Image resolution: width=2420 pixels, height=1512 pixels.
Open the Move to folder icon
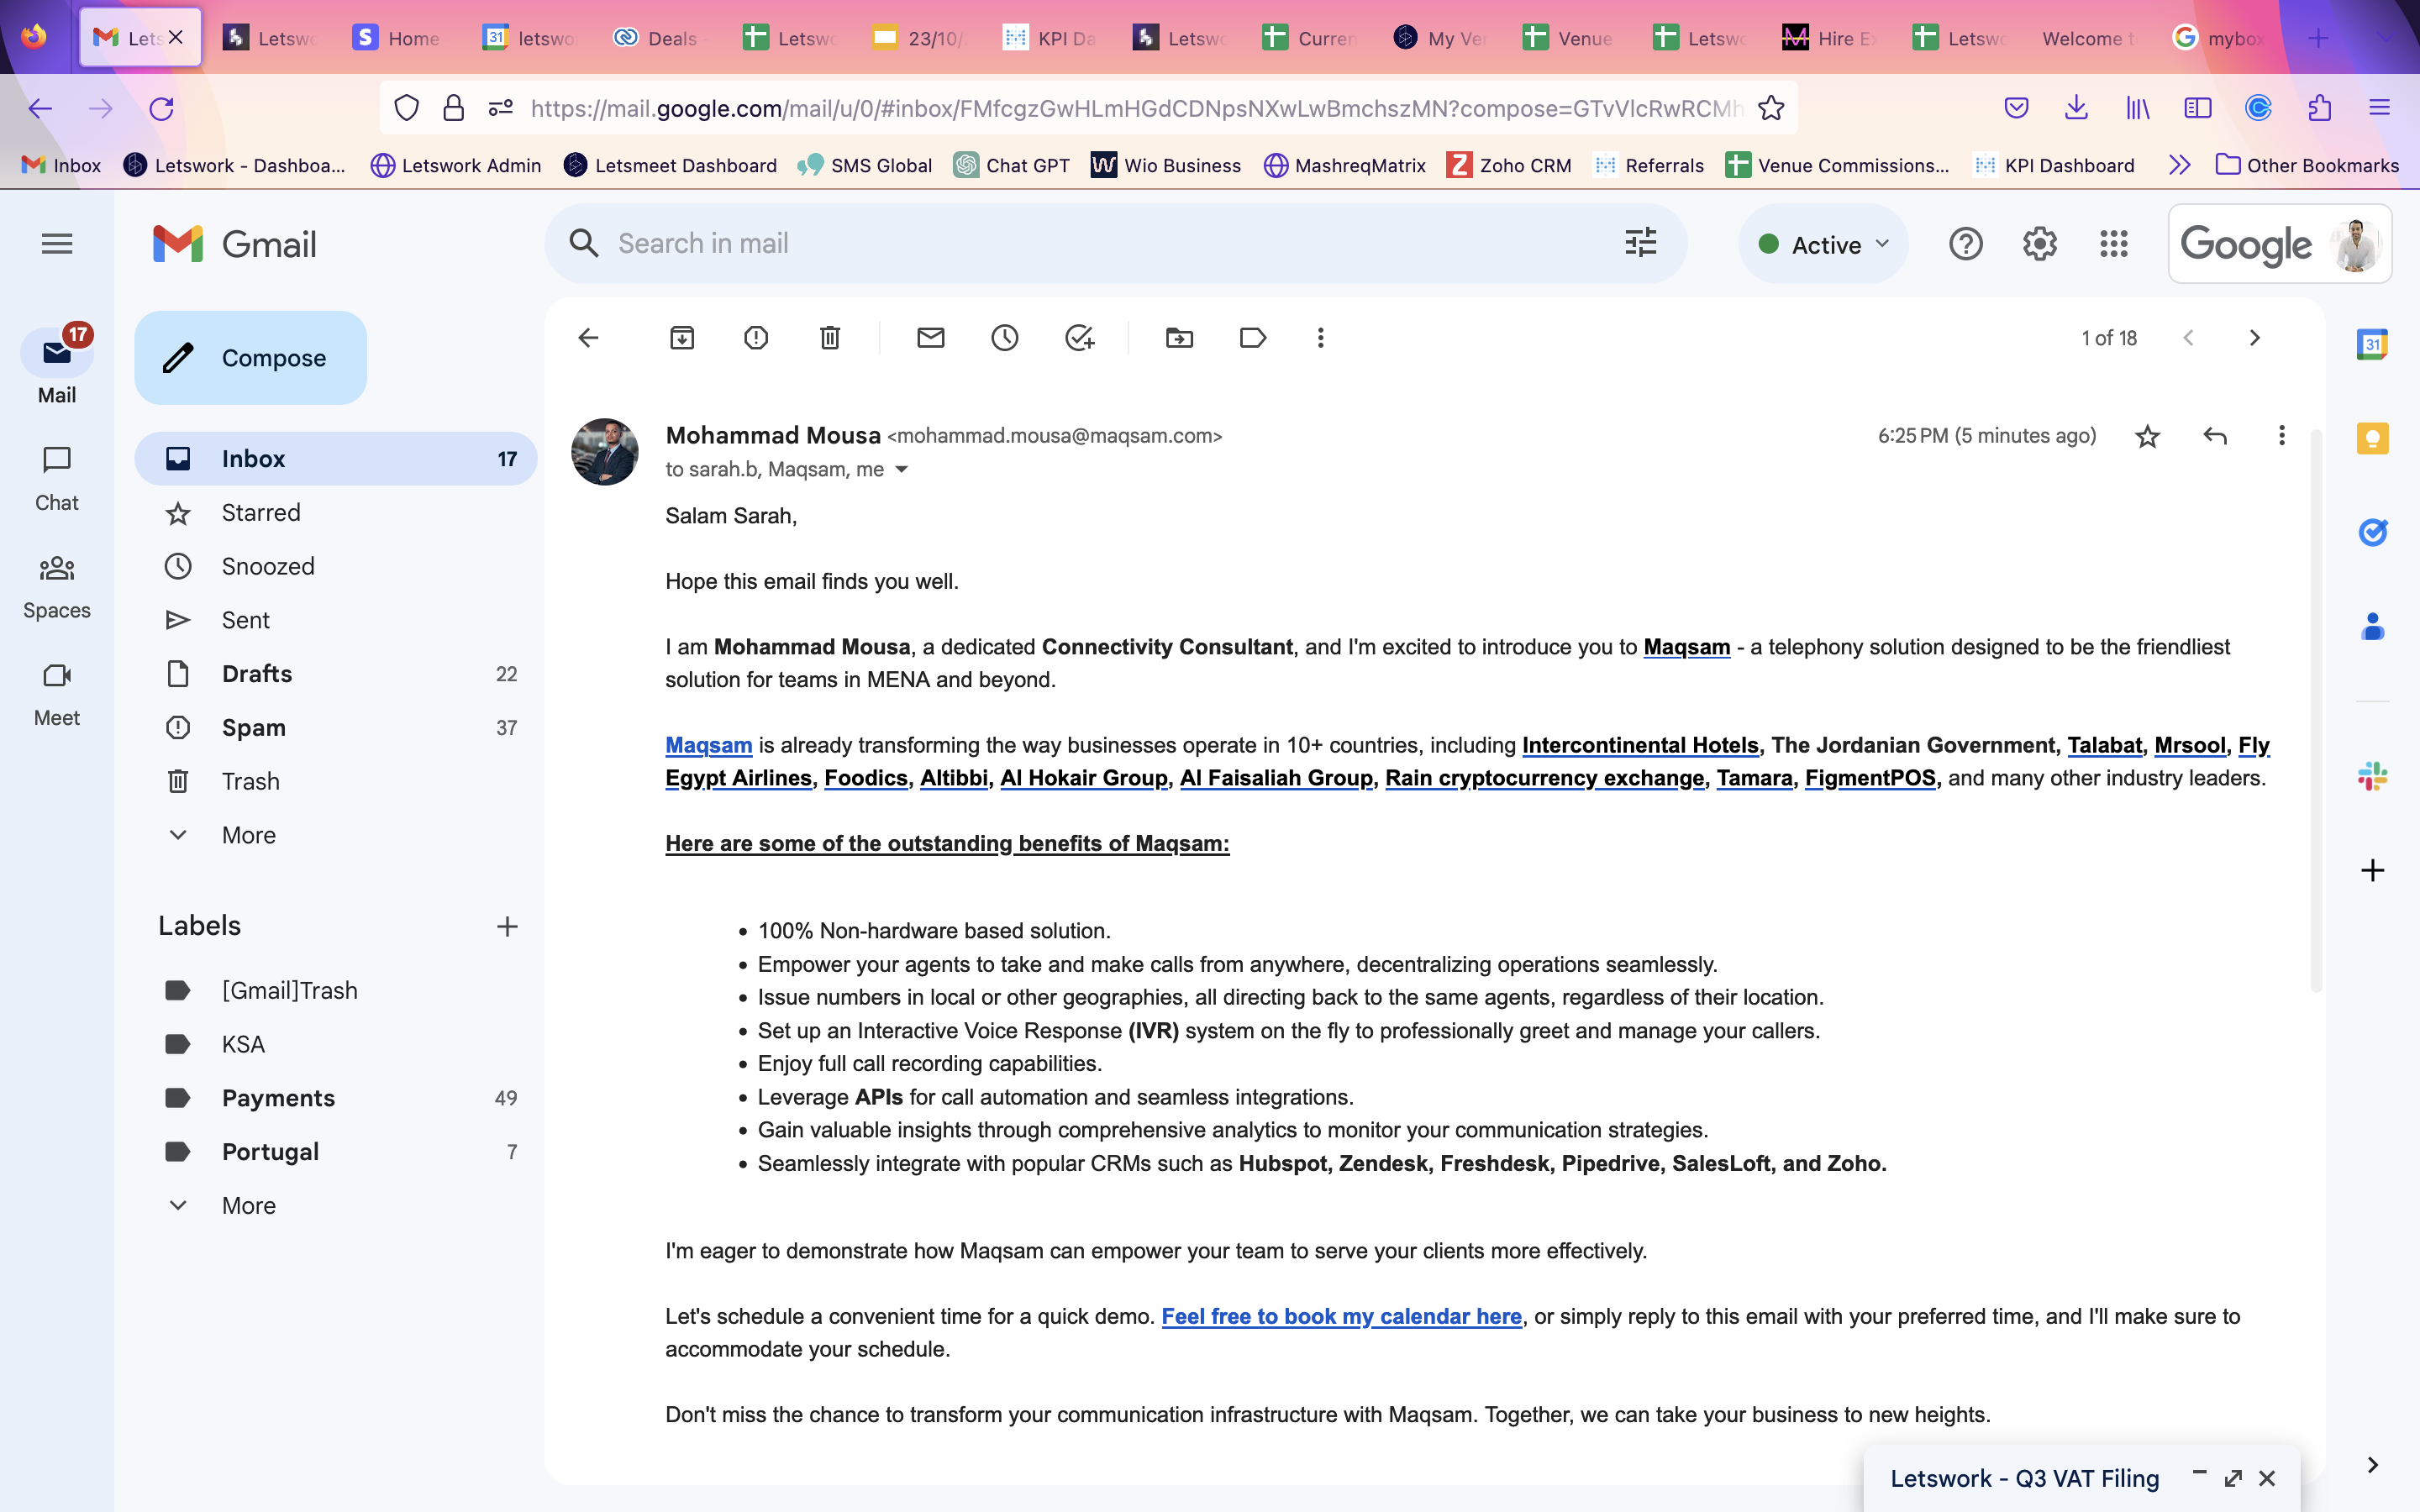(x=1180, y=338)
